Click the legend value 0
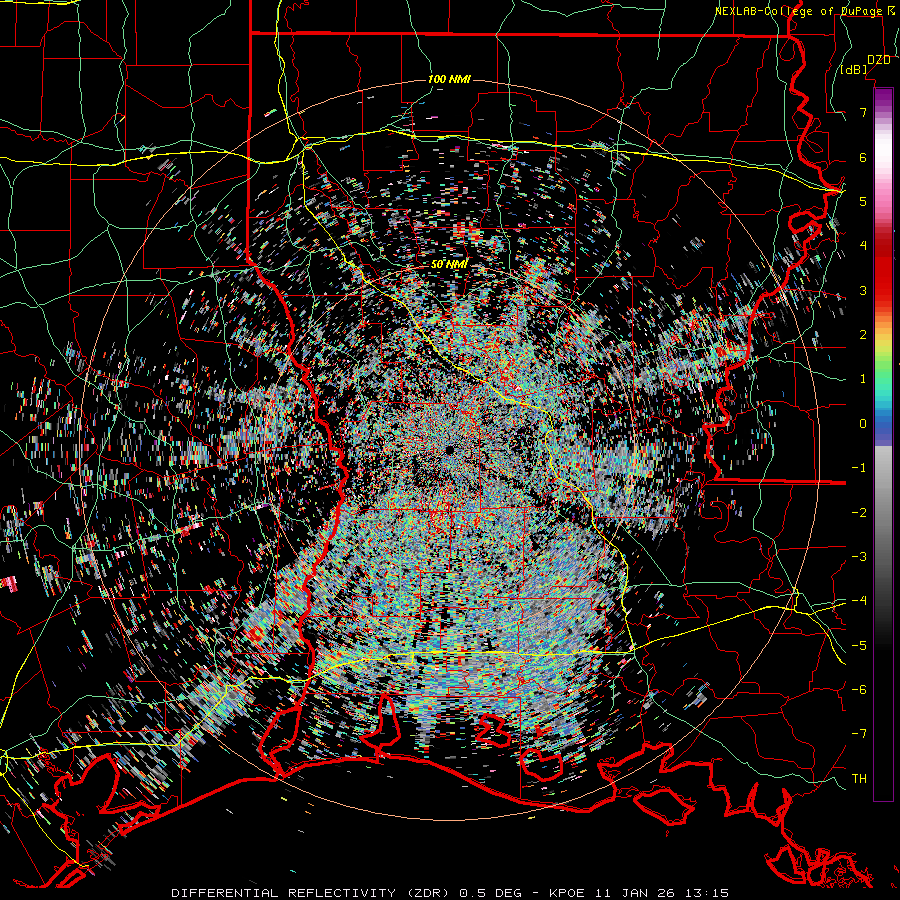The image size is (900, 900). coord(863,424)
